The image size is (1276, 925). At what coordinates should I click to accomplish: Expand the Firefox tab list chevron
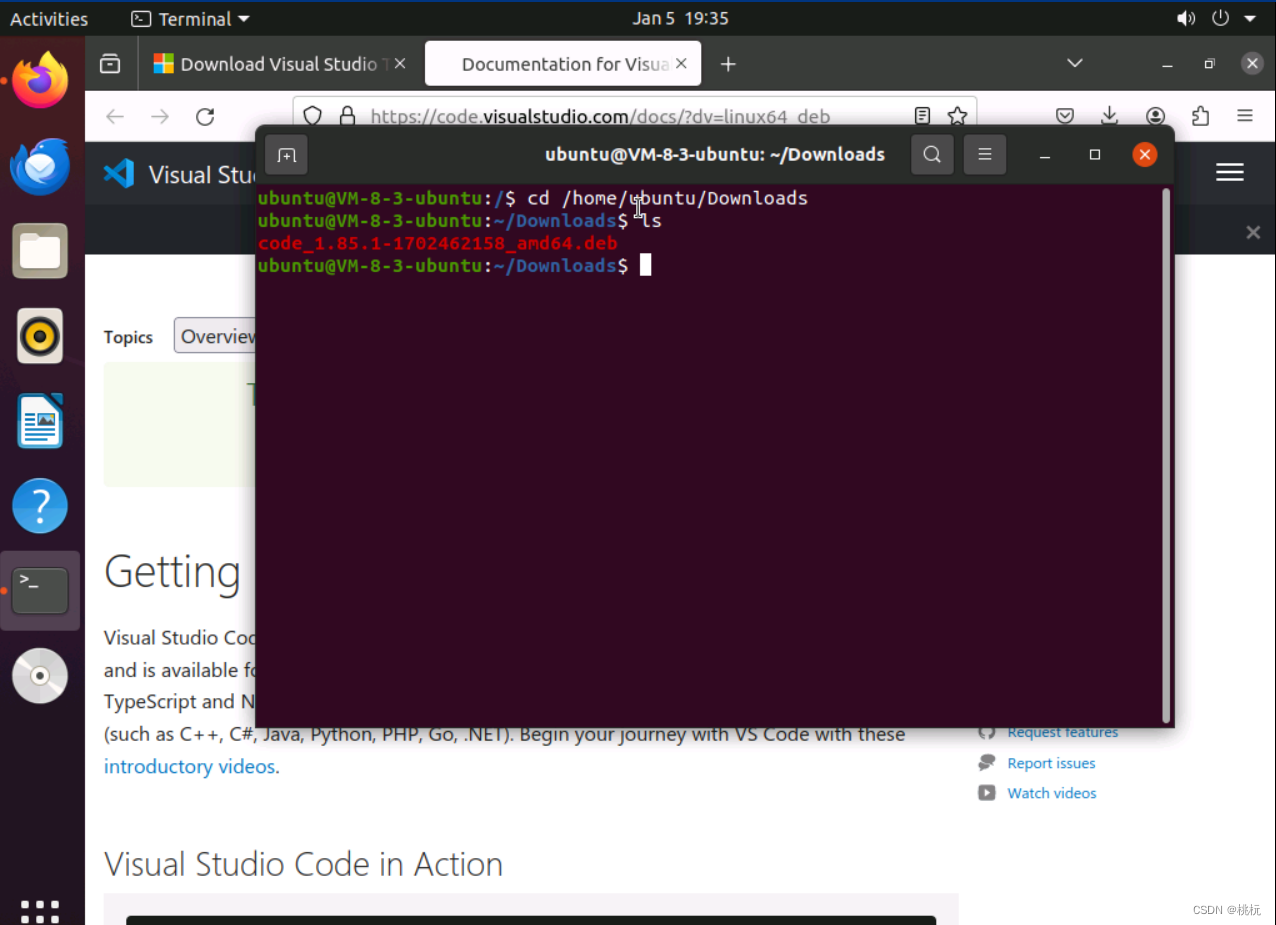pyautogui.click(x=1074, y=63)
